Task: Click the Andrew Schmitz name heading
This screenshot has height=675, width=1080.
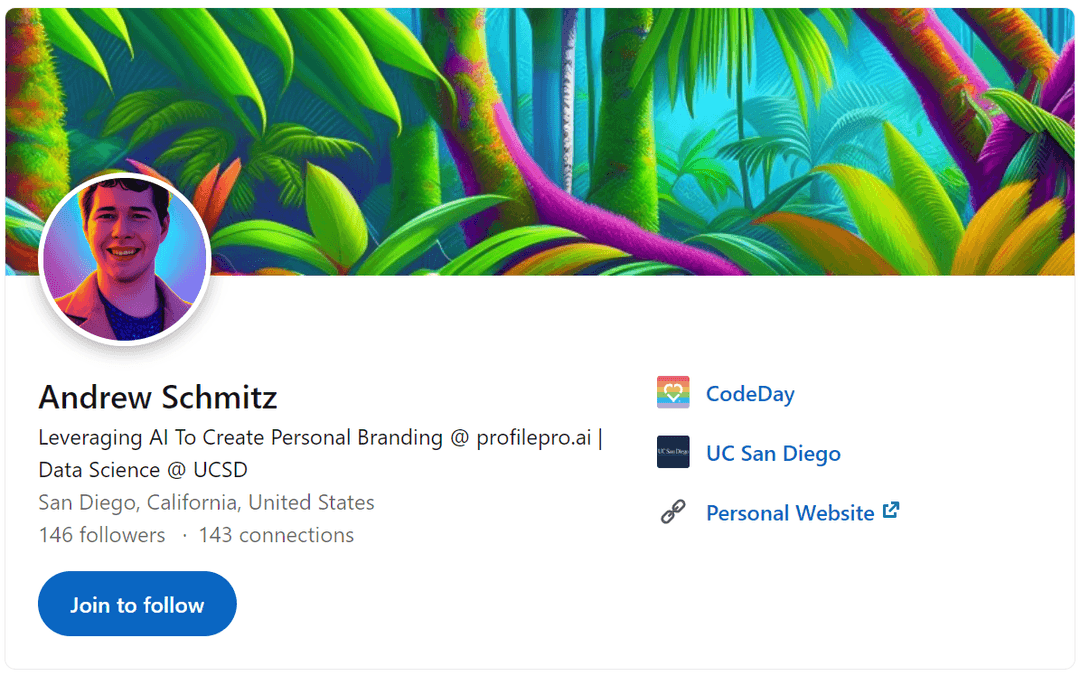Action: pyautogui.click(x=158, y=398)
